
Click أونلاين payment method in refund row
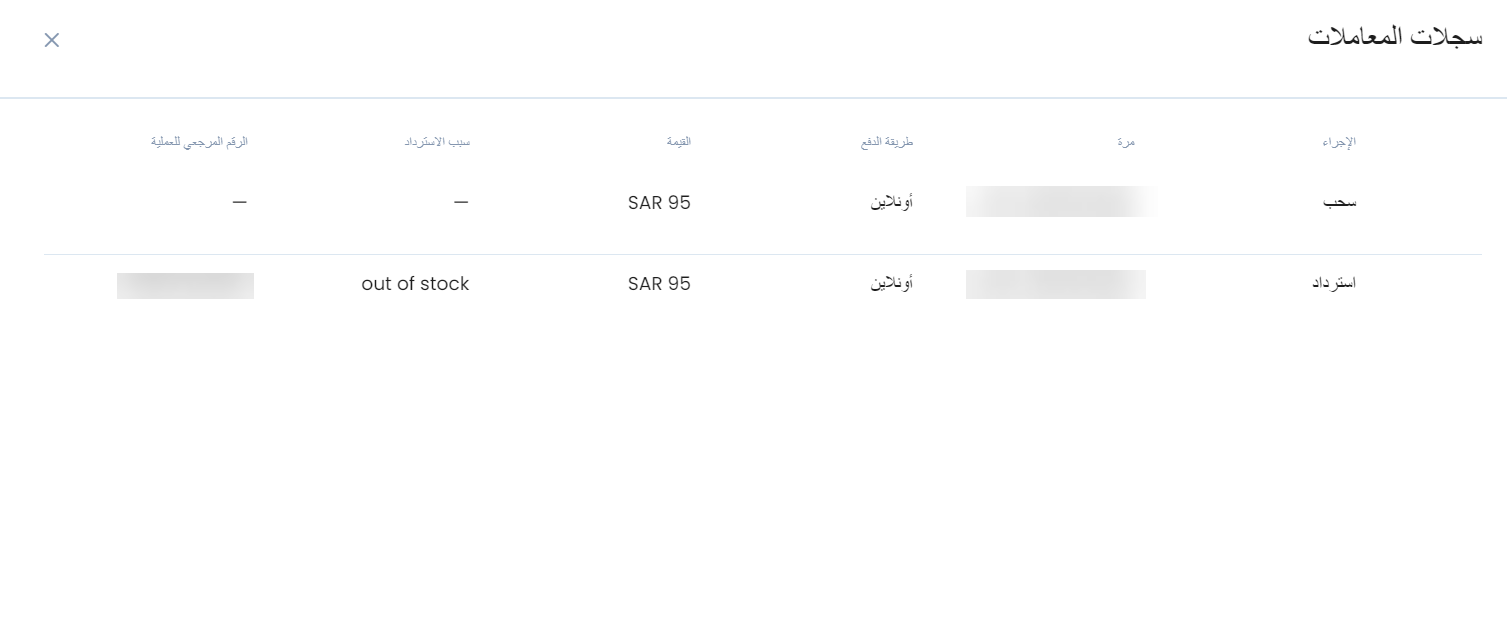[892, 284]
